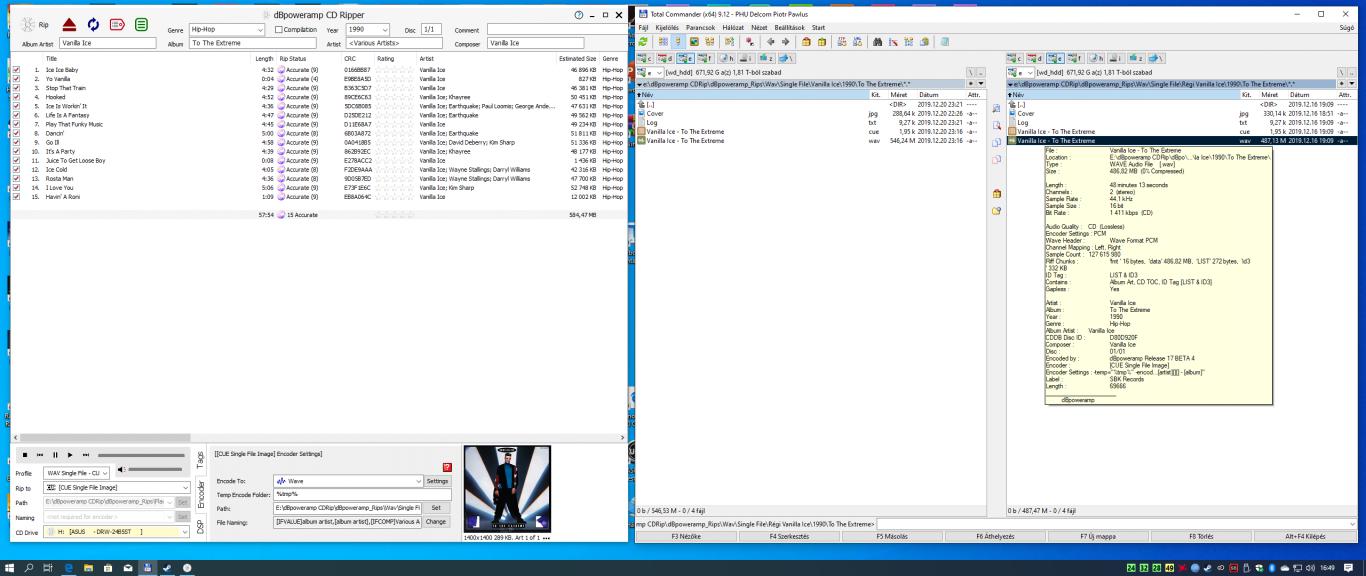The width and height of the screenshot is (1366, 576).
Task: Click F5 Másolás copy button
Action: coord(892,537)
